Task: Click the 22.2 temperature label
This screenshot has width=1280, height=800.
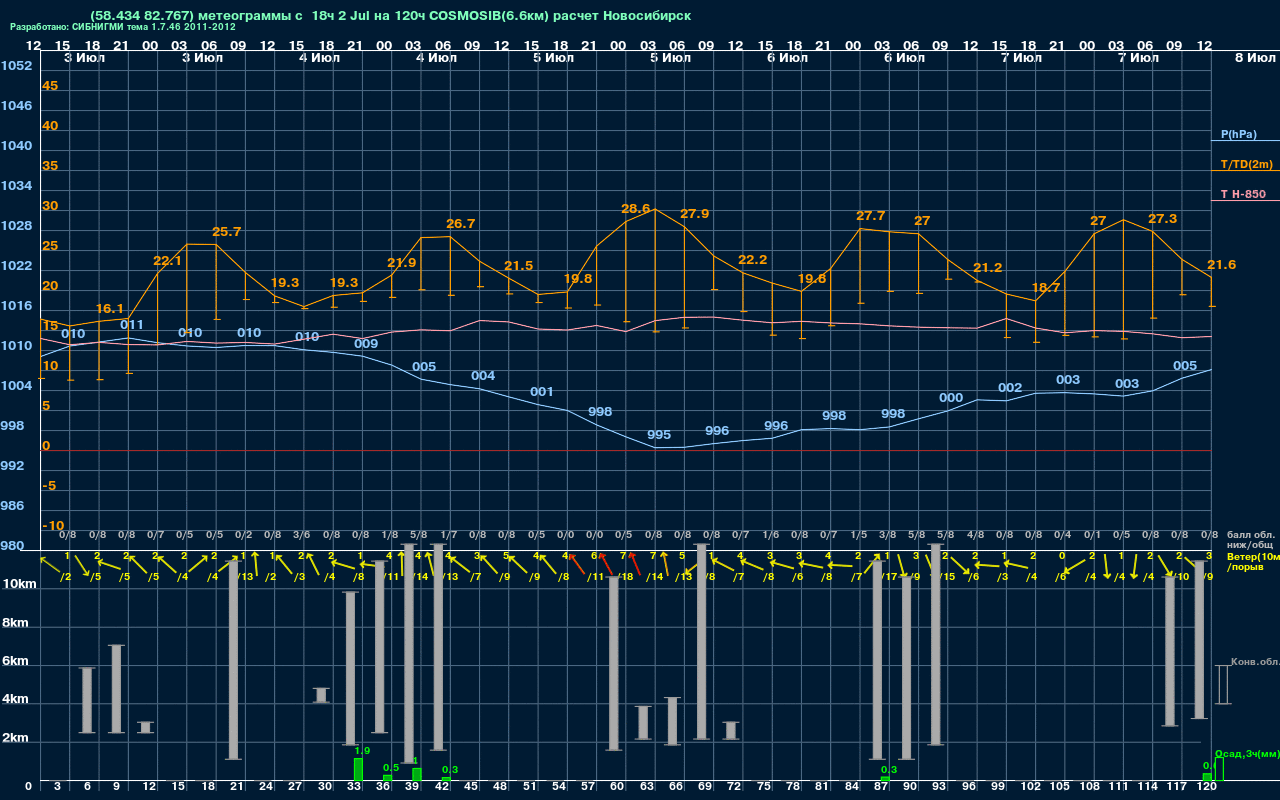Action: 752,260
